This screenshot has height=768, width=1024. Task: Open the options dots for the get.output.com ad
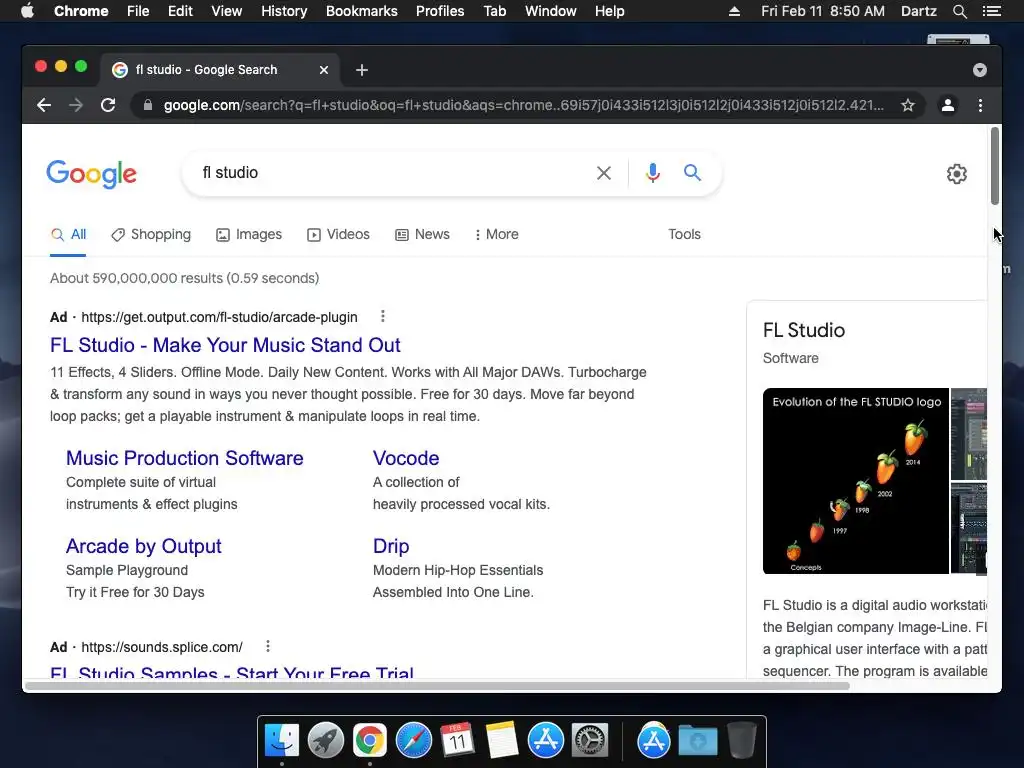click(x=383, y=316)
